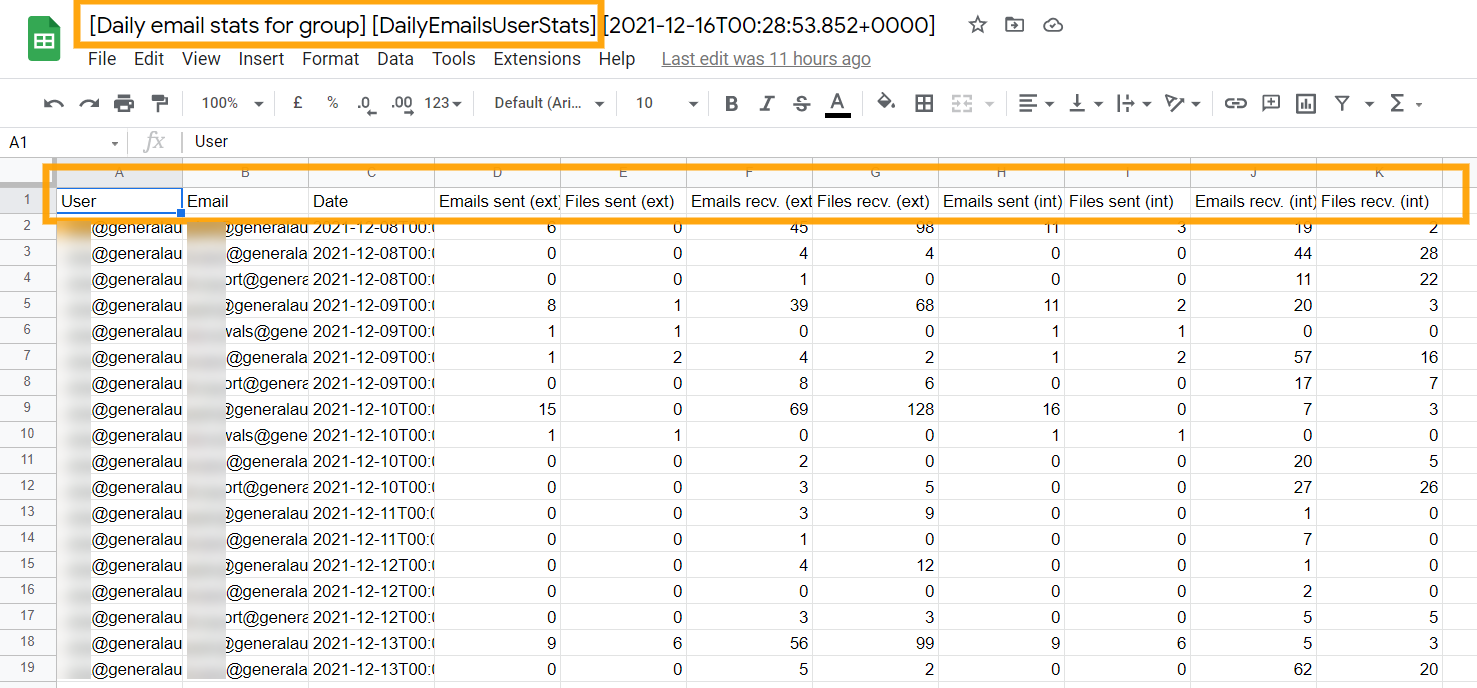Open the File menu
Image resolution: width=1477 pixels, height=688 pixels.
[x=102, y=59]
